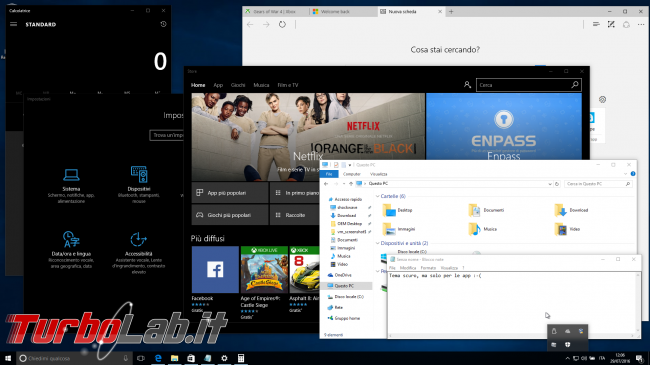650x365 pixels.
Task: Select Musica tab in Store
Action: (x=261, y=85)
